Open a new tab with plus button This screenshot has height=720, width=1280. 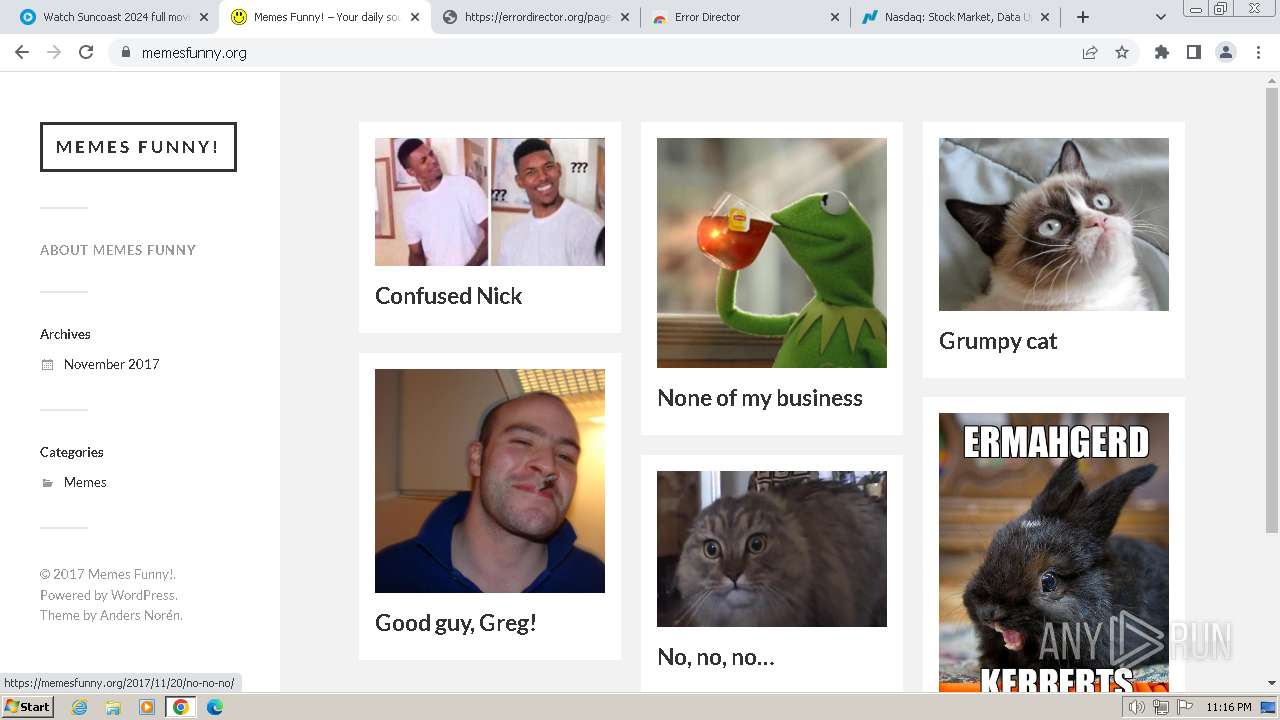click(x=1083, y=17)
